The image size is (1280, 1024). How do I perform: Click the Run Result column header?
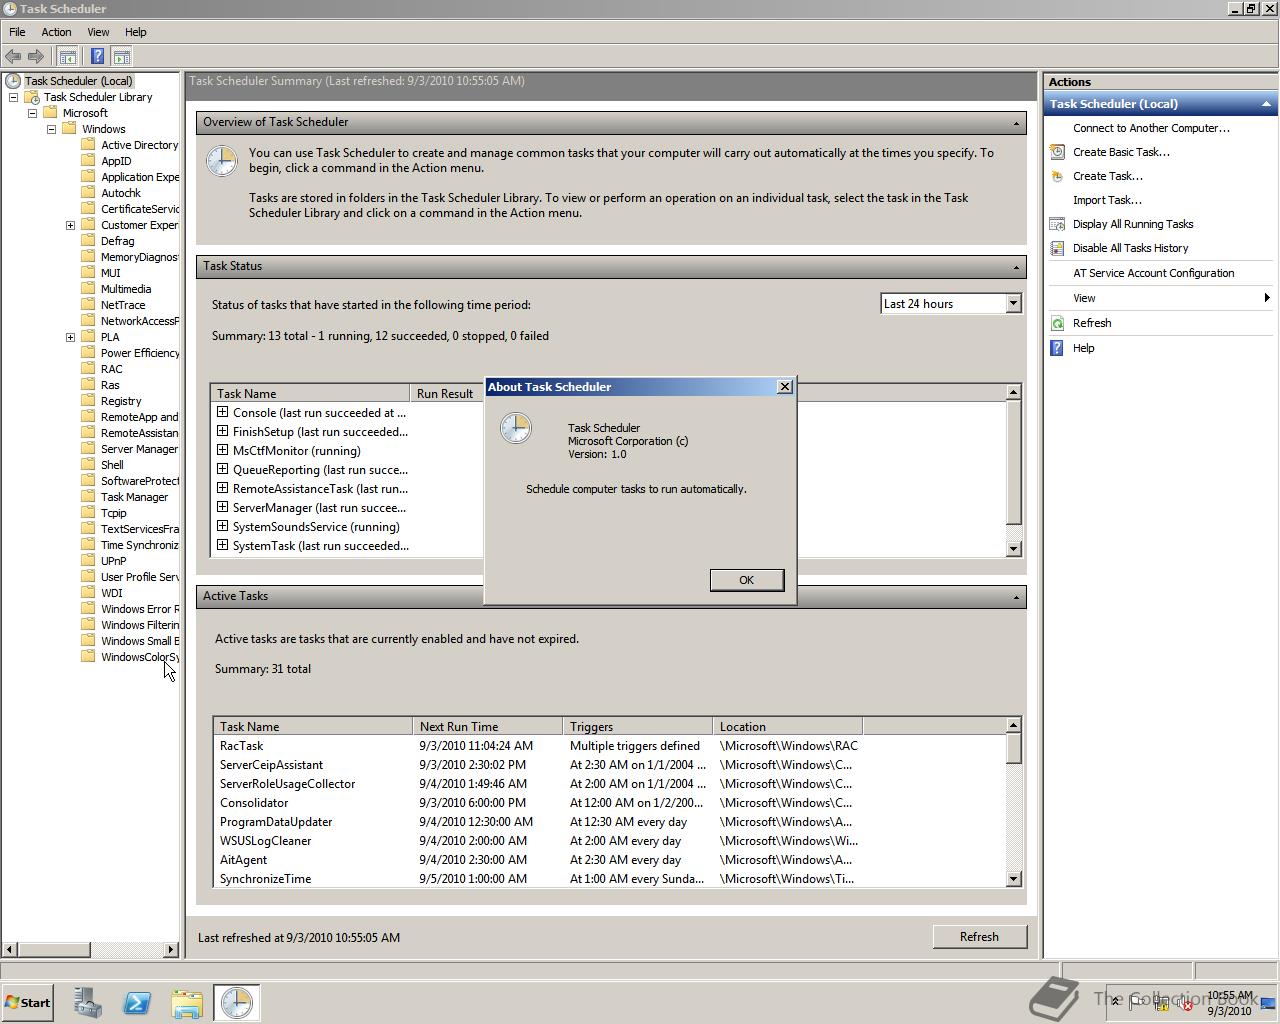[x=446, y=394]
